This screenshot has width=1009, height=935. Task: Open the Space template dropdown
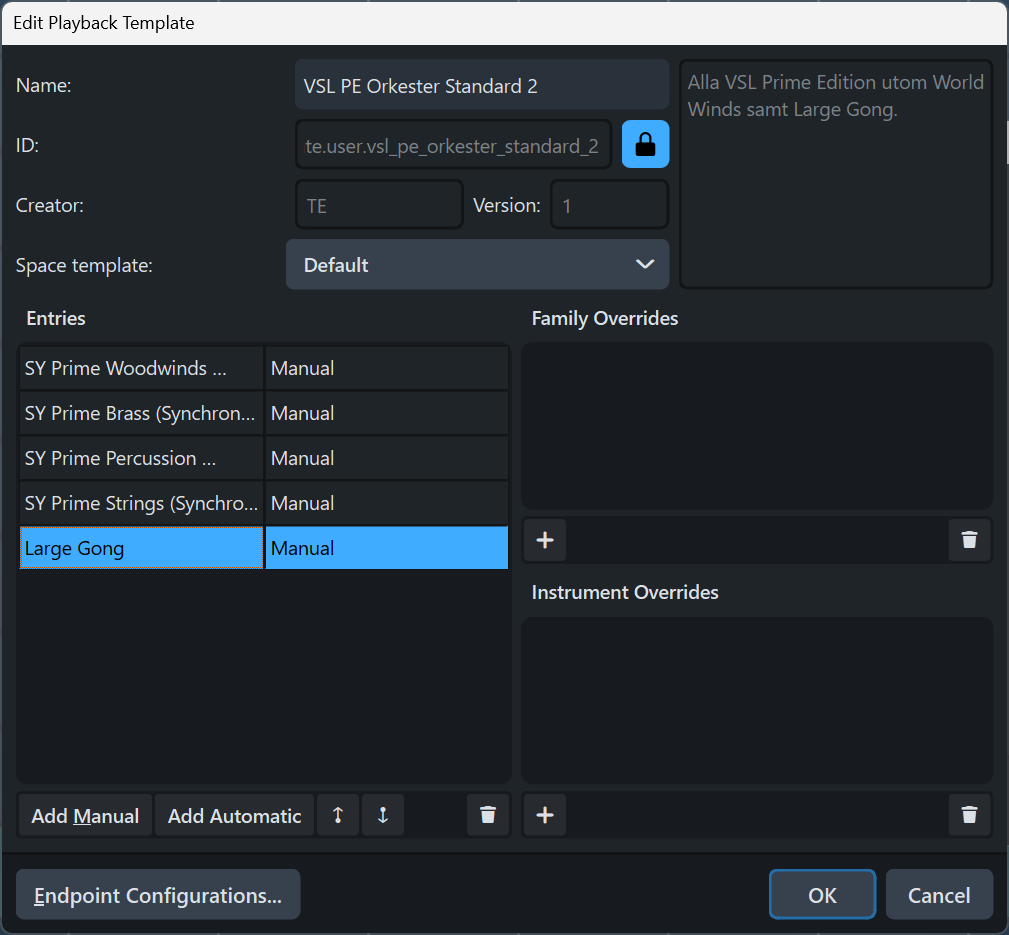[x=477, y=264]
